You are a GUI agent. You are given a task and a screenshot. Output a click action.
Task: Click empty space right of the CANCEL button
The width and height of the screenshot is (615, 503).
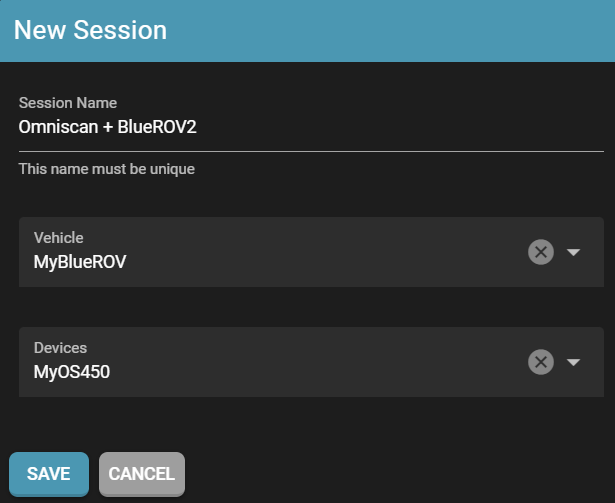tap(400, 474)
